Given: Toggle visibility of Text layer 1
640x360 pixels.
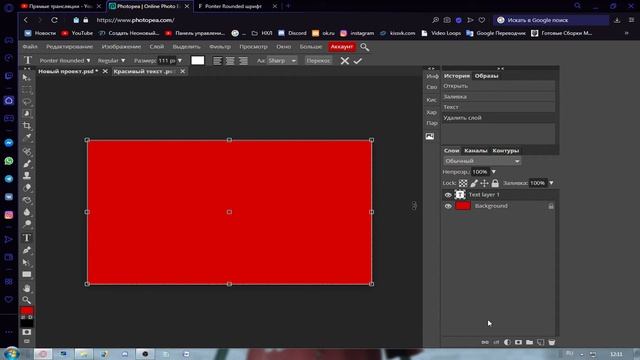Looking at the screenshot, I should [448, 195].
